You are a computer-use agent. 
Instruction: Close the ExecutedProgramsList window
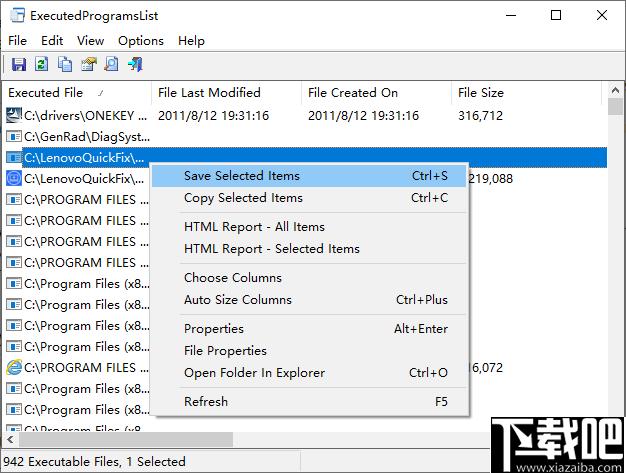pyautogui.click(x=601, y=16)
